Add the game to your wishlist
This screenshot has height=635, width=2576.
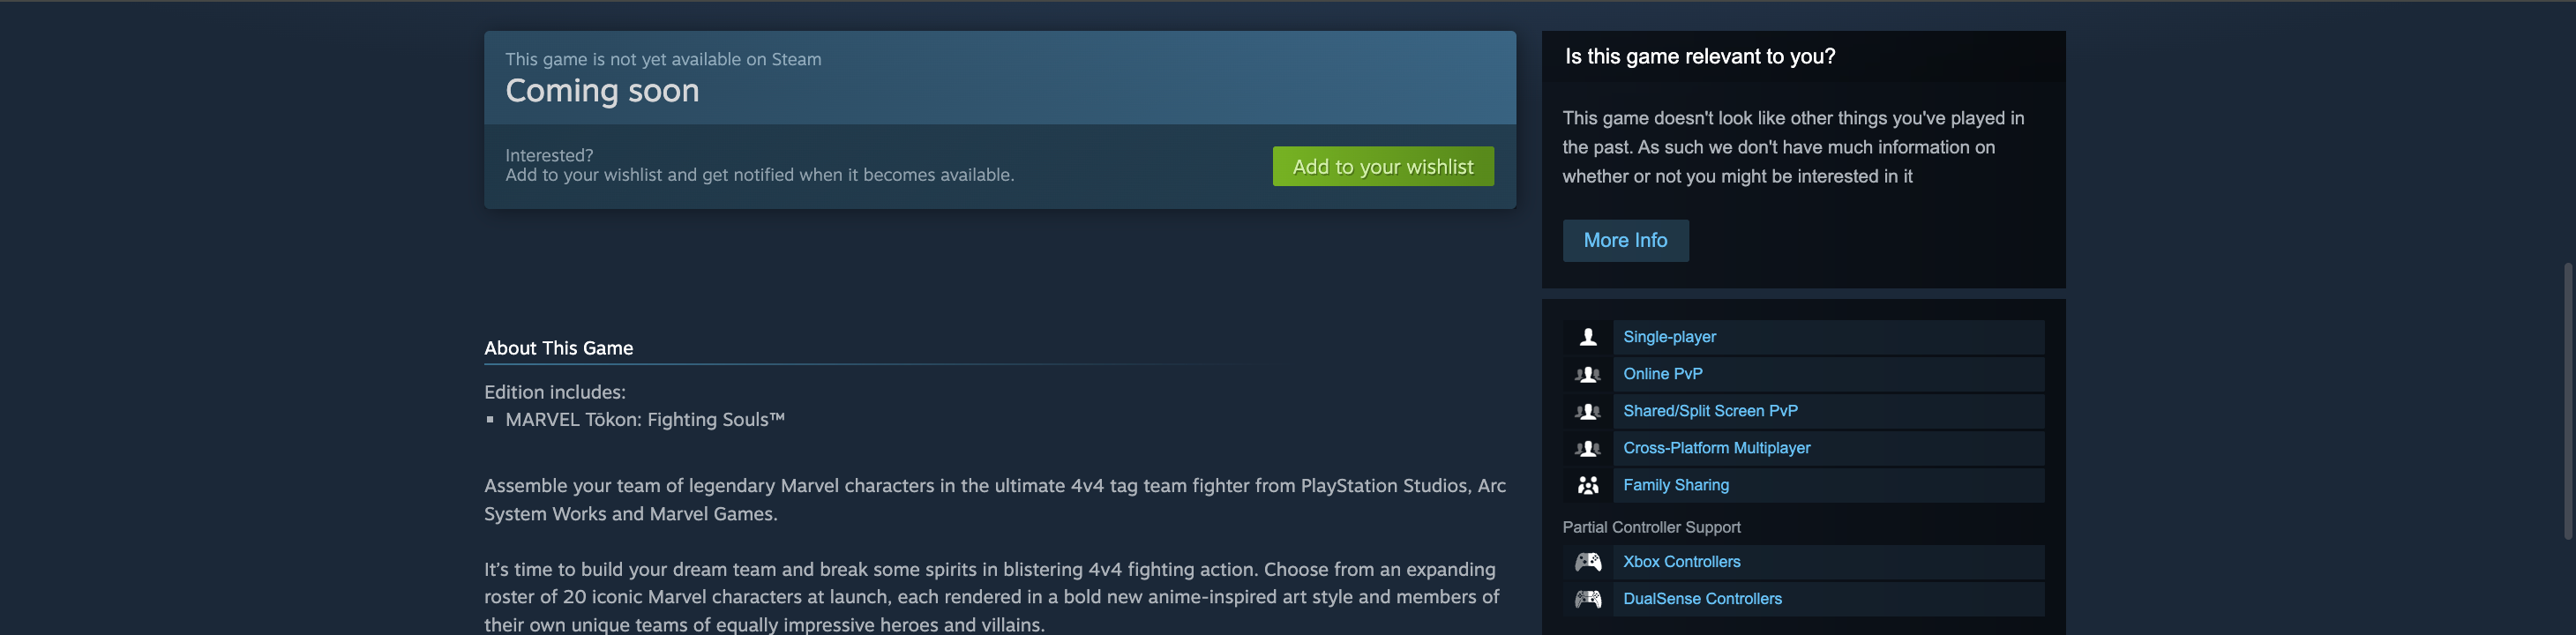pyautogui.click(x=1382, y=166)
